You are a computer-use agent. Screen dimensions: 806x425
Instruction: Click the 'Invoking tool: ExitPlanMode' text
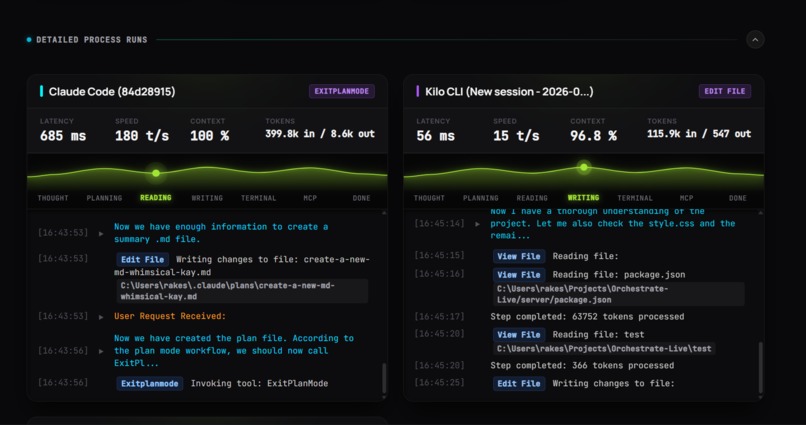[259, 383]
